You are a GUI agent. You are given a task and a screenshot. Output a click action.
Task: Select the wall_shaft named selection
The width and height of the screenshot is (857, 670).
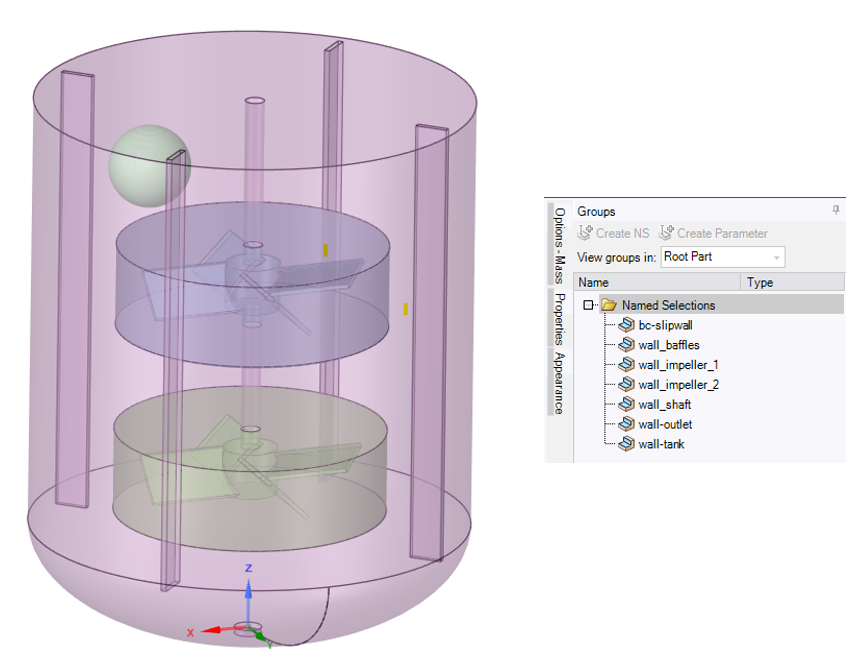[664, 405]
